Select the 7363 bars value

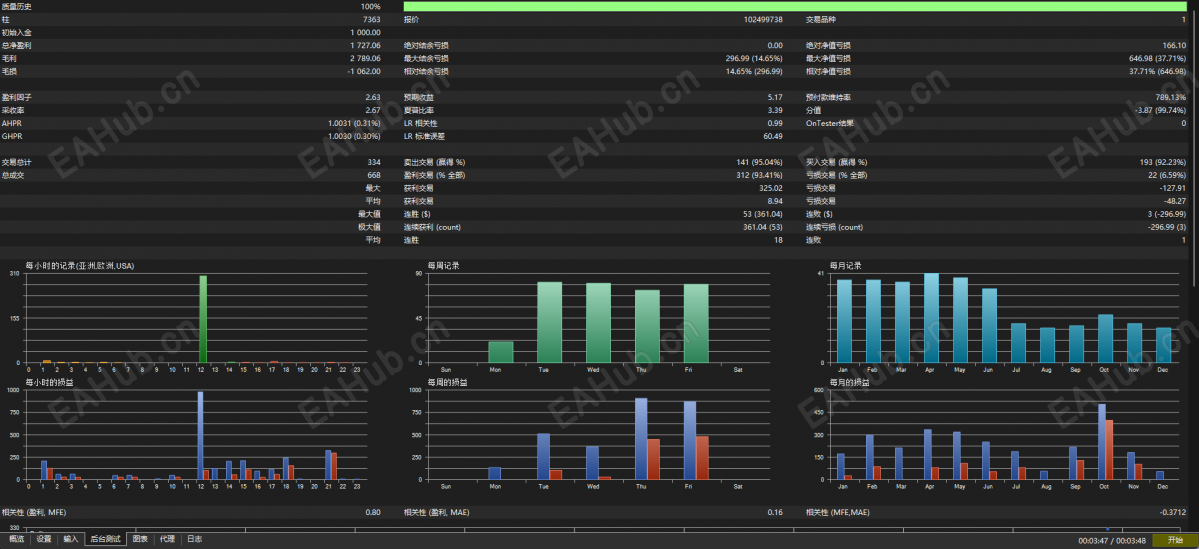[x=371, y=19]
